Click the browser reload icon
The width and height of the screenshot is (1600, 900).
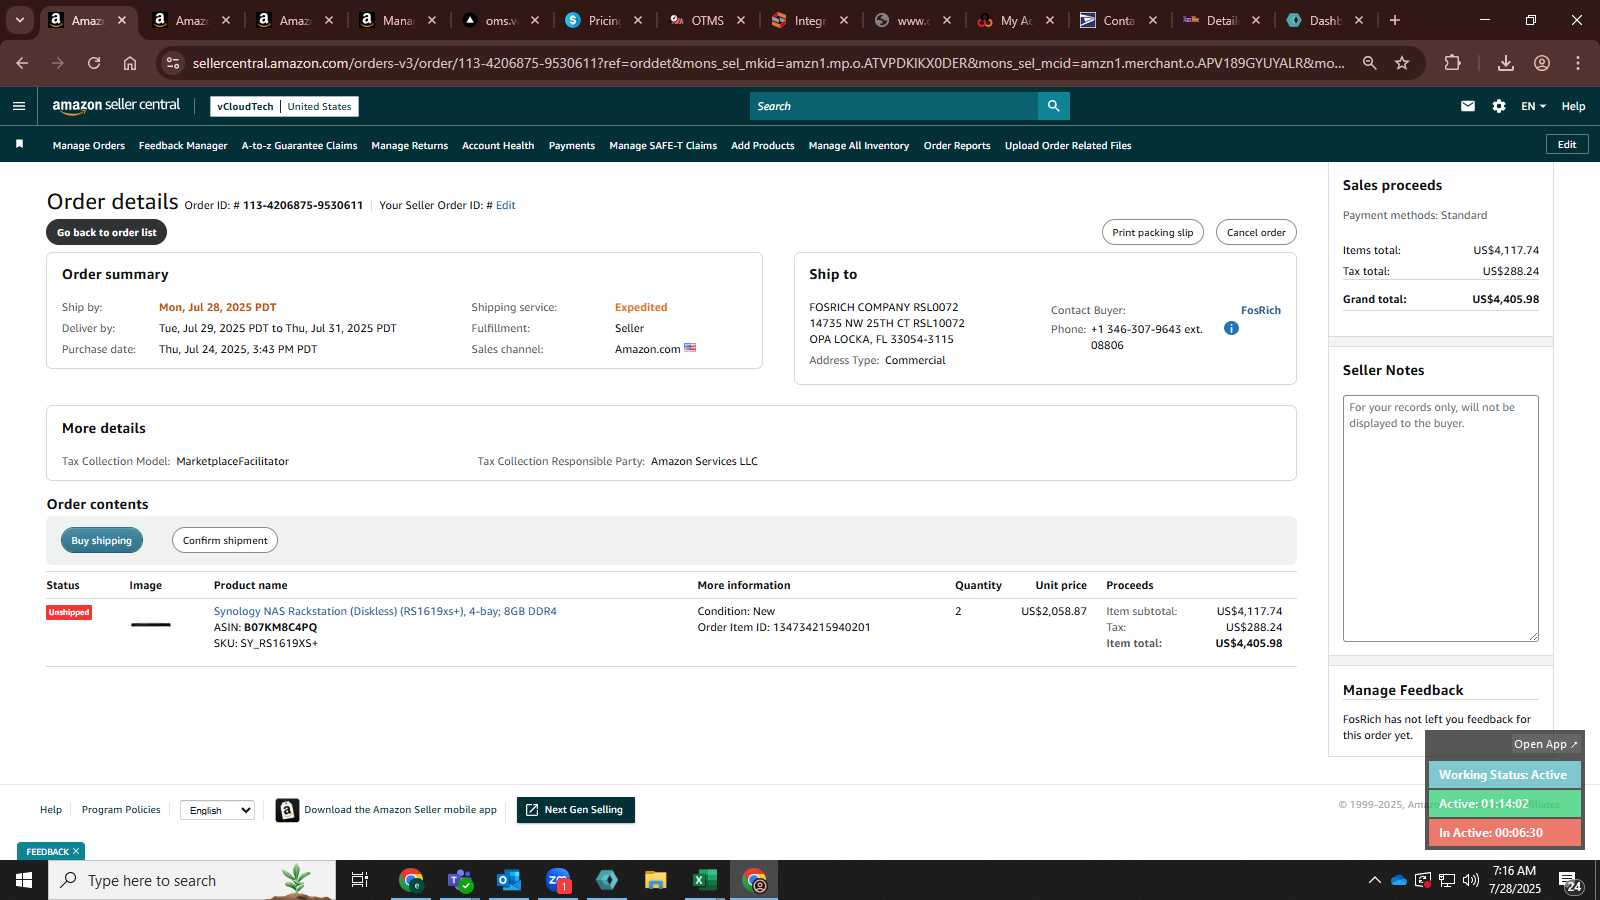click(x=94, y=63)
